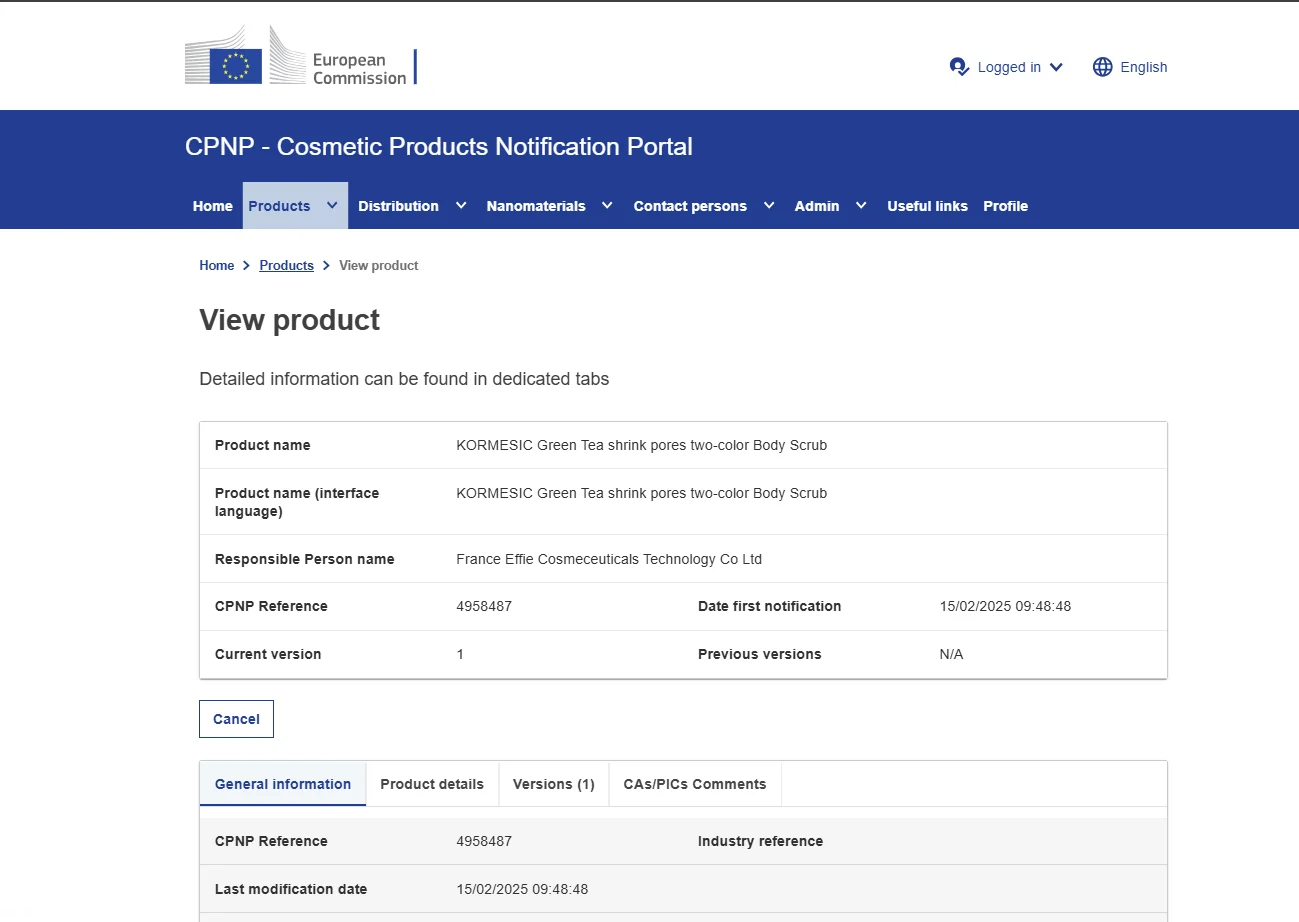Image resolution: width=1299 pixels, height=922 pixels.
Task: Open the Profile menu item
Action: pos(1005,206)
